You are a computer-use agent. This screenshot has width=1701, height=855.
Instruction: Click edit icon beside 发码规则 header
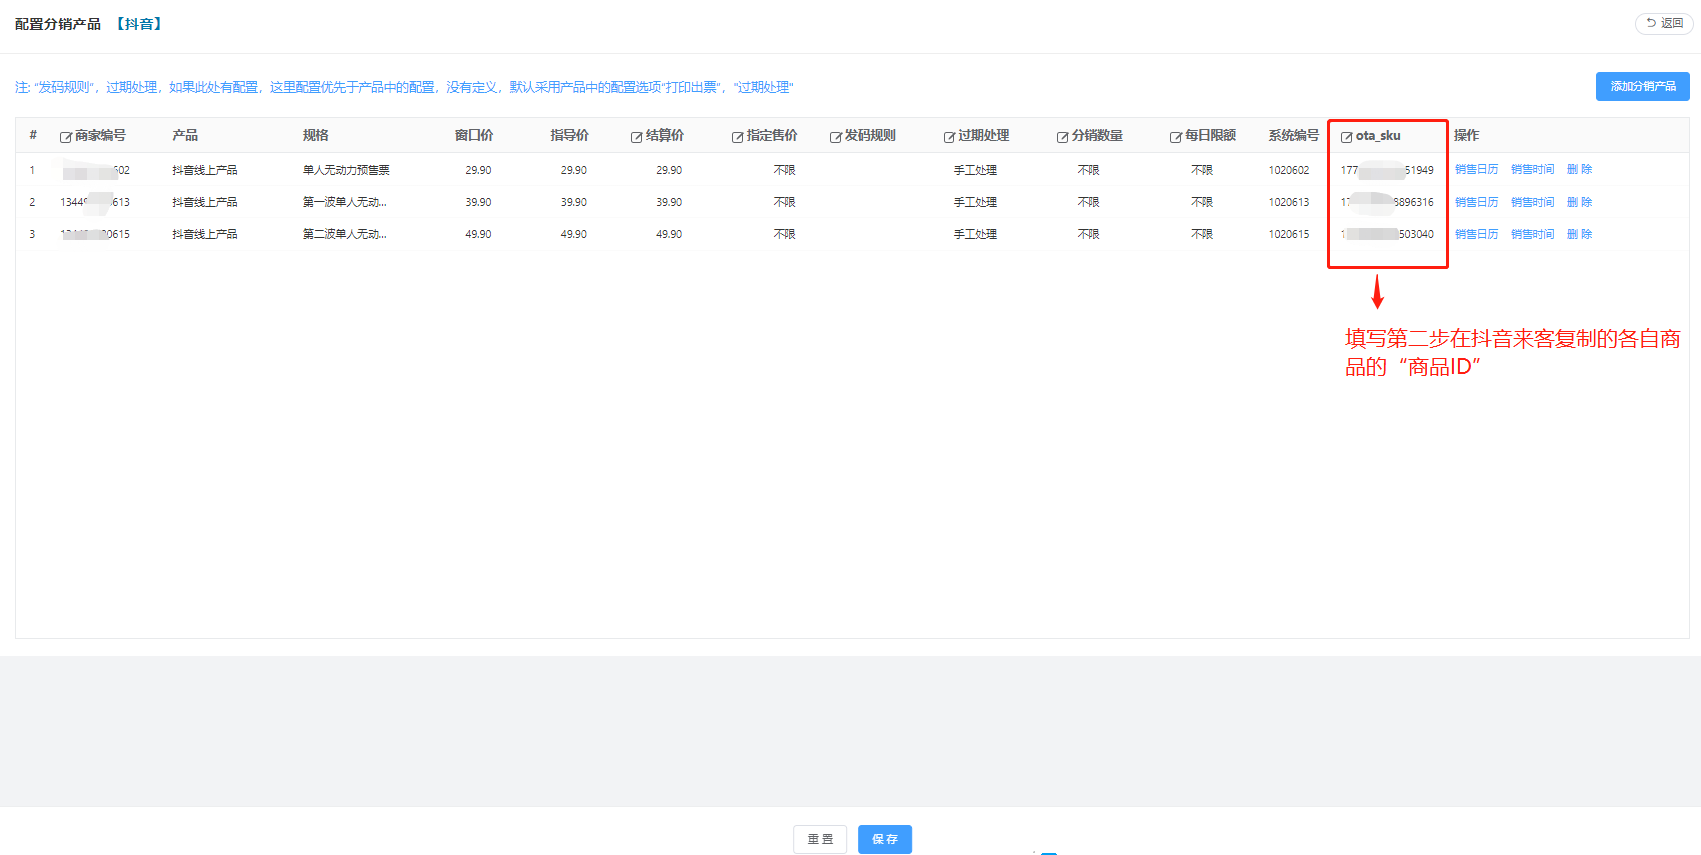(x=835, y=137)
